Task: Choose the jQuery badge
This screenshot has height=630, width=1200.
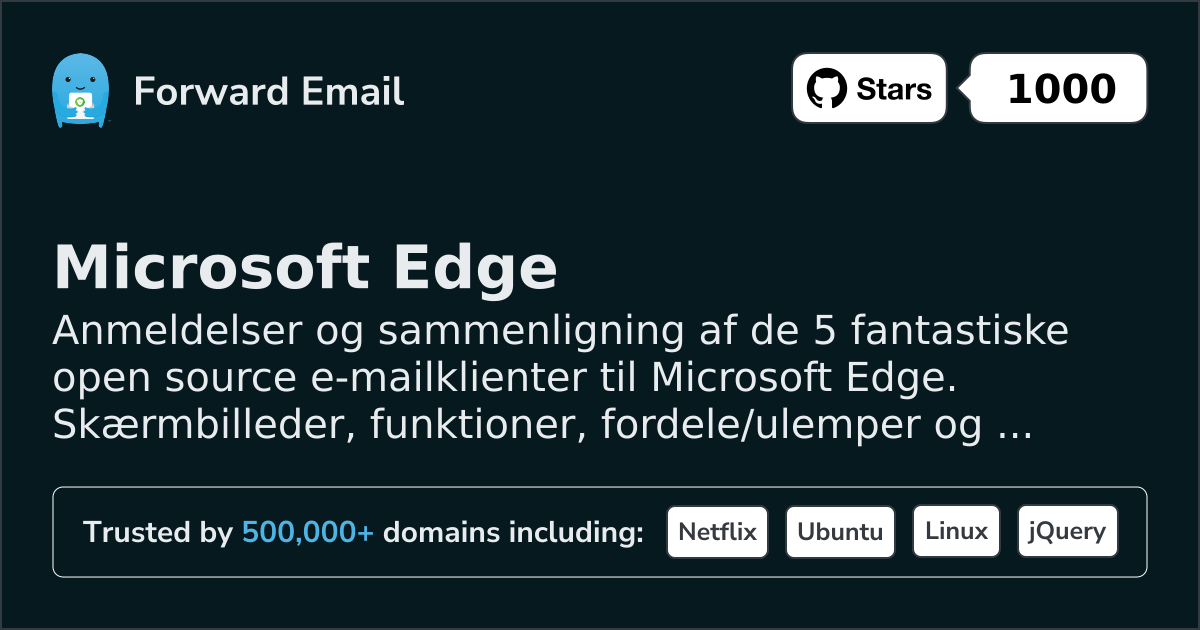Action: pos(1067,532)
